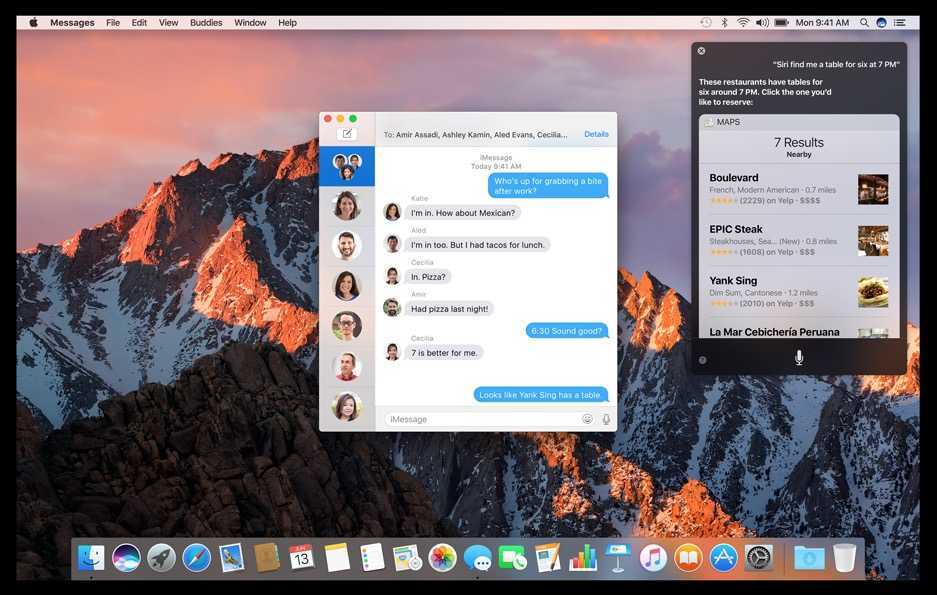Viewport: 937px width, 595px height.
Task: Open FaceTime icon in Dock
Action: (x=513, y=558)
